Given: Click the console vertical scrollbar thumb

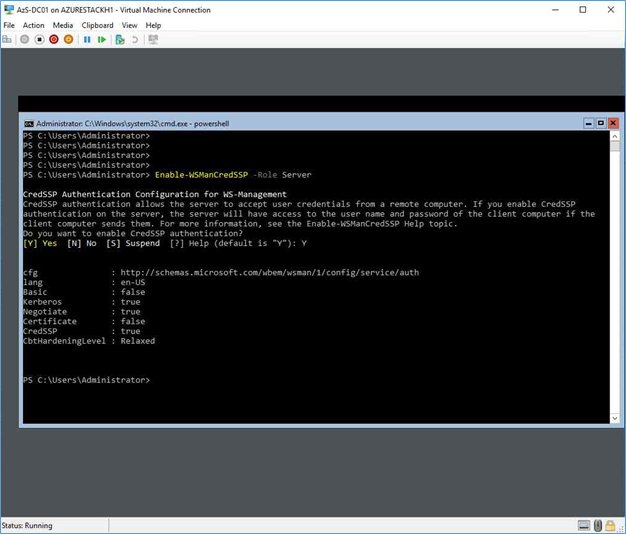Looking at the screenshot, I should 615,146.
